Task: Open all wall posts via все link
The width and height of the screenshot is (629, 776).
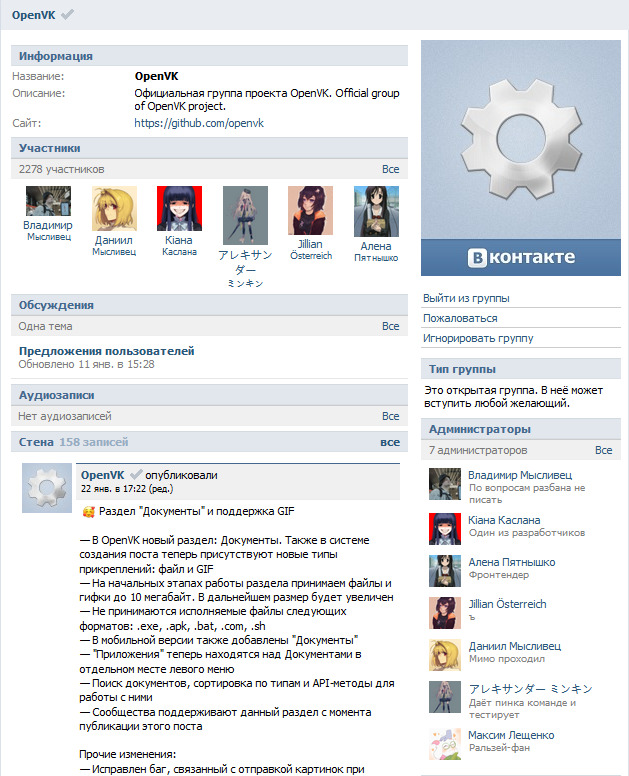Action: 390,442
